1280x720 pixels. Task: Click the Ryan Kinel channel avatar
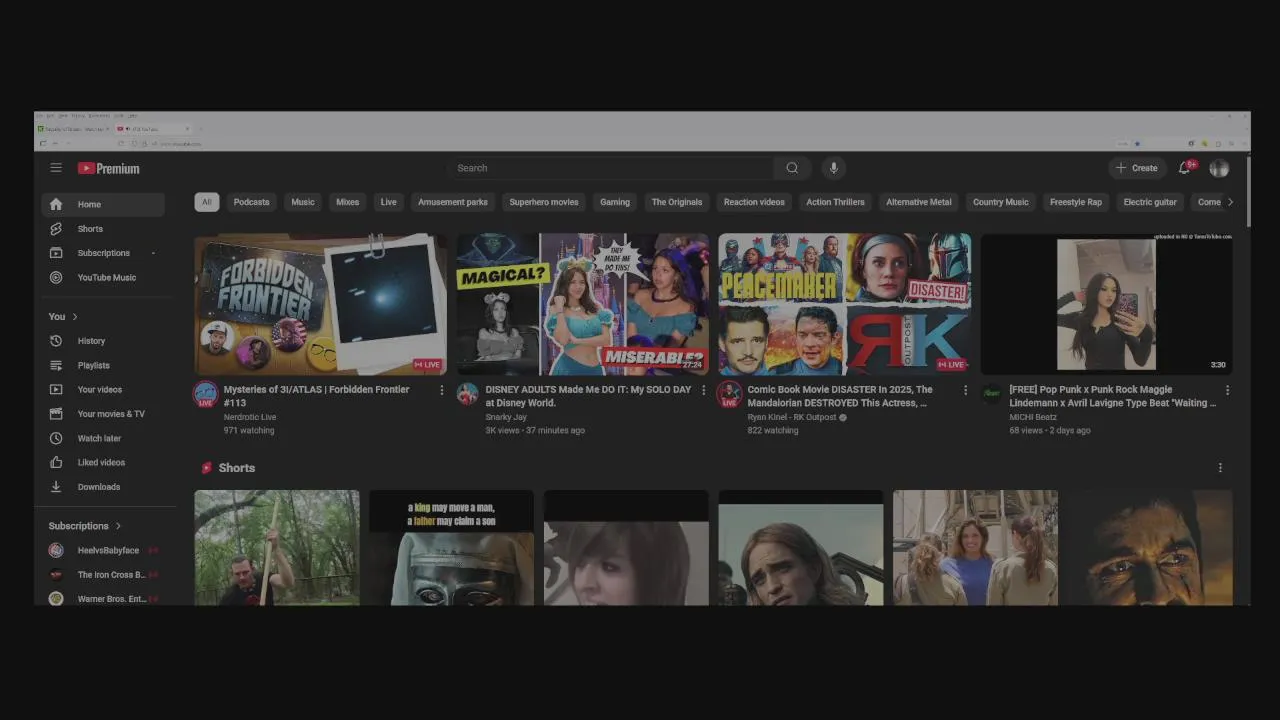729,393
